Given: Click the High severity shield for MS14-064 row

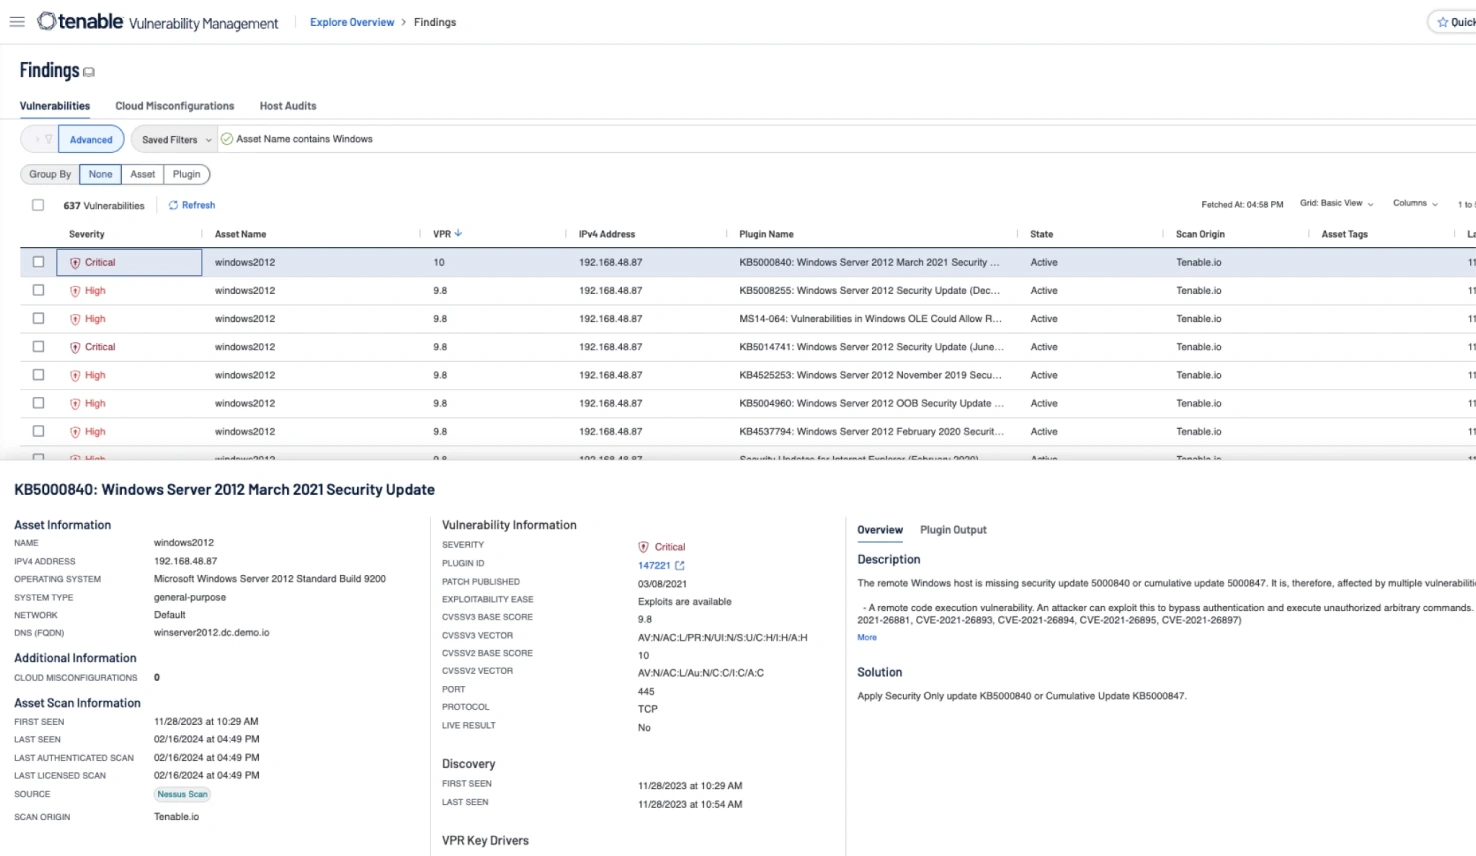Looking at the screenshot, I should 75,319.
